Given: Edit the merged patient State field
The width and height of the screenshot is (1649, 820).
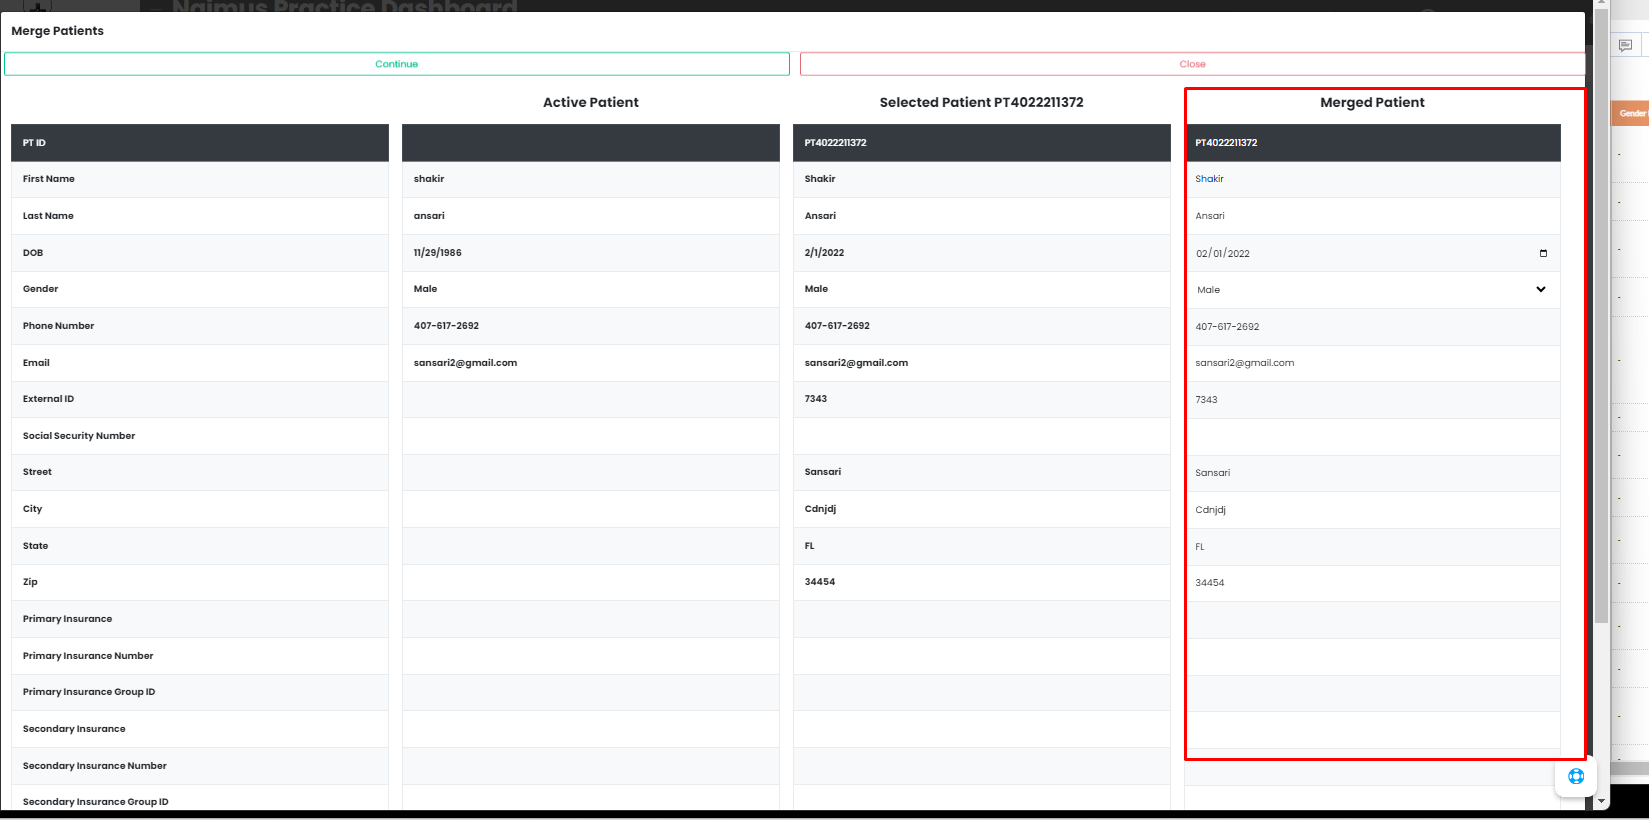Looking at the screenshot, I should click(1373, 547).
